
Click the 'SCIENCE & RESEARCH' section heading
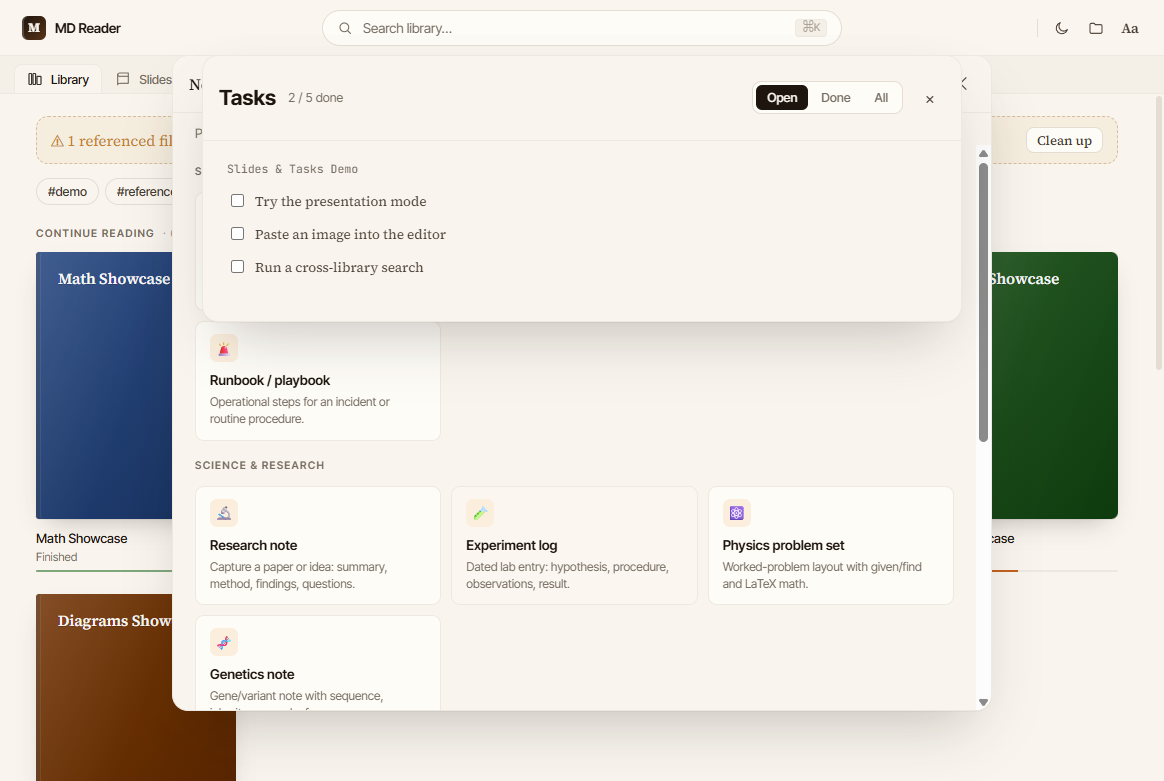tap(260, 465)
